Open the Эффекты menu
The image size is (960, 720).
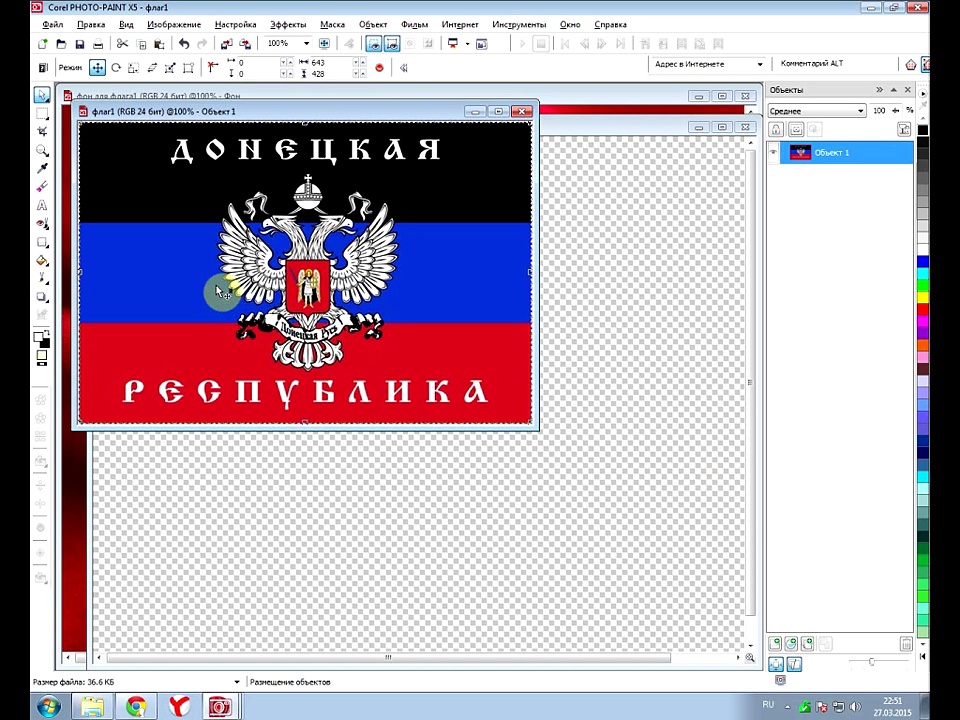click(x=288, y=24)
